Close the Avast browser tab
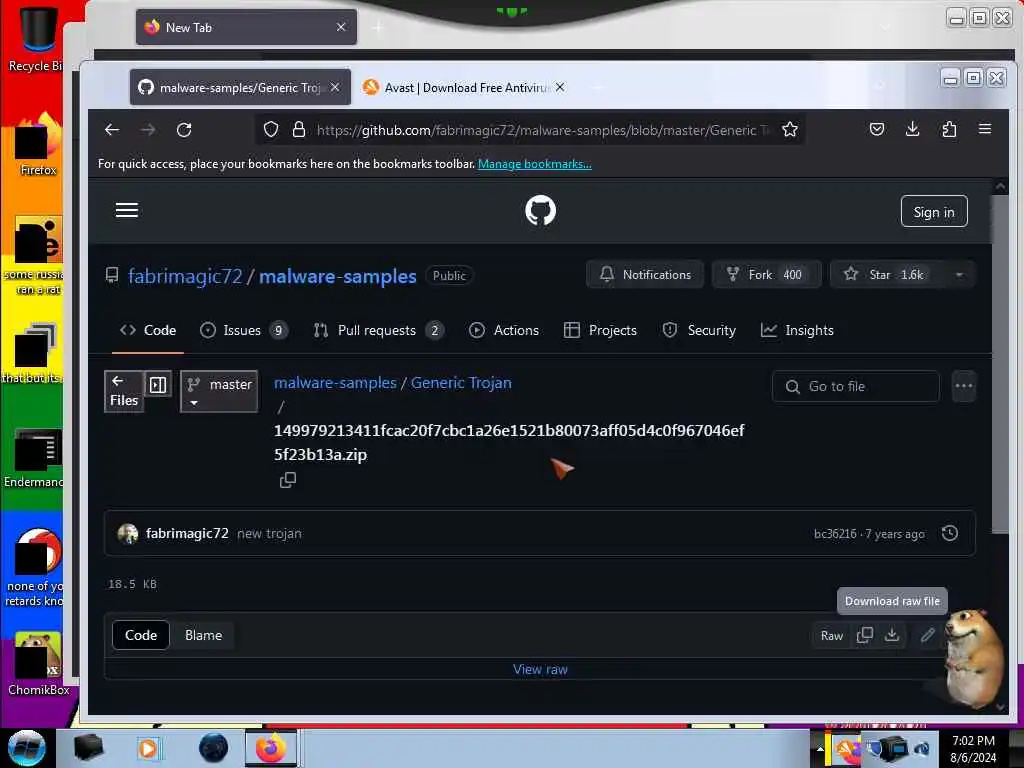The image size is (1024, 768). [x=560, y=87]
